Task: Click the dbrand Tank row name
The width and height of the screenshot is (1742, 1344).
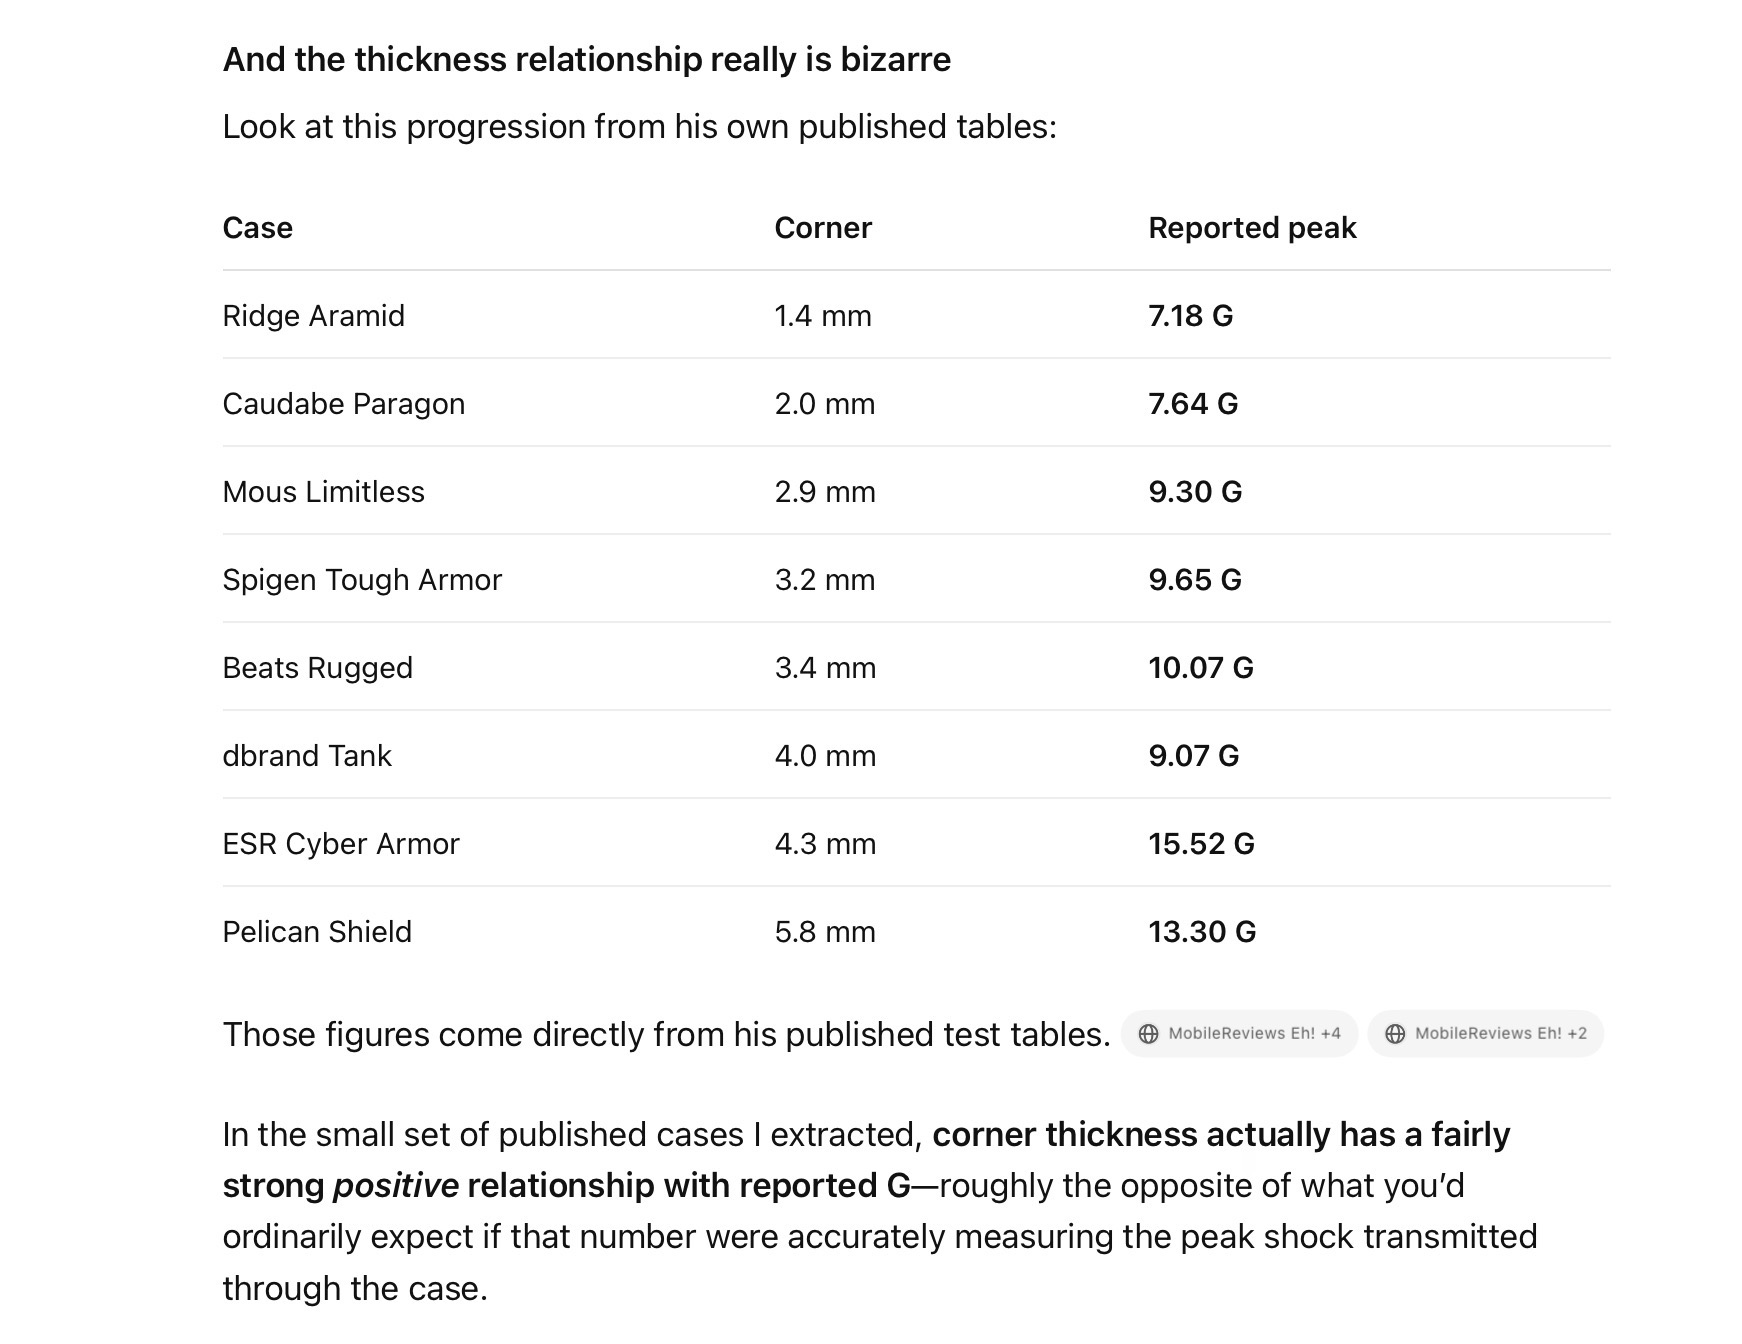Action: point(307,756)
